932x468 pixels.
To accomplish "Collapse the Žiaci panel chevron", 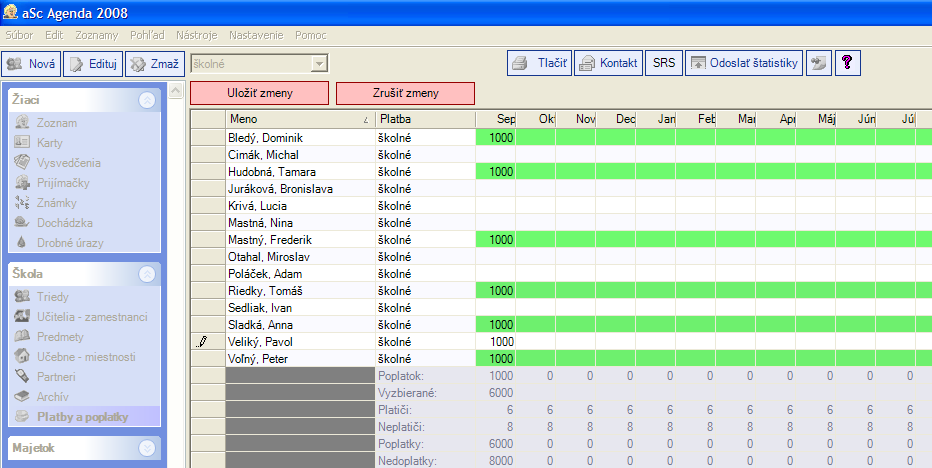I will 147,100.
